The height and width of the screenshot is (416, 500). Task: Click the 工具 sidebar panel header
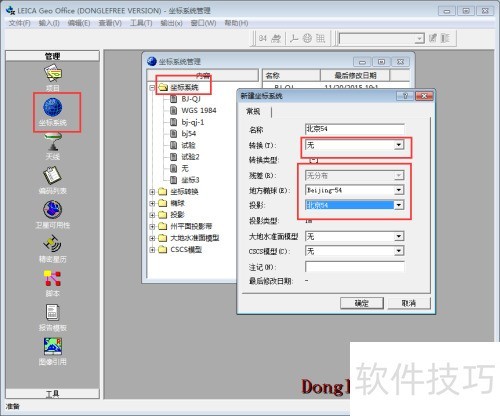click(x=52, y=394)
